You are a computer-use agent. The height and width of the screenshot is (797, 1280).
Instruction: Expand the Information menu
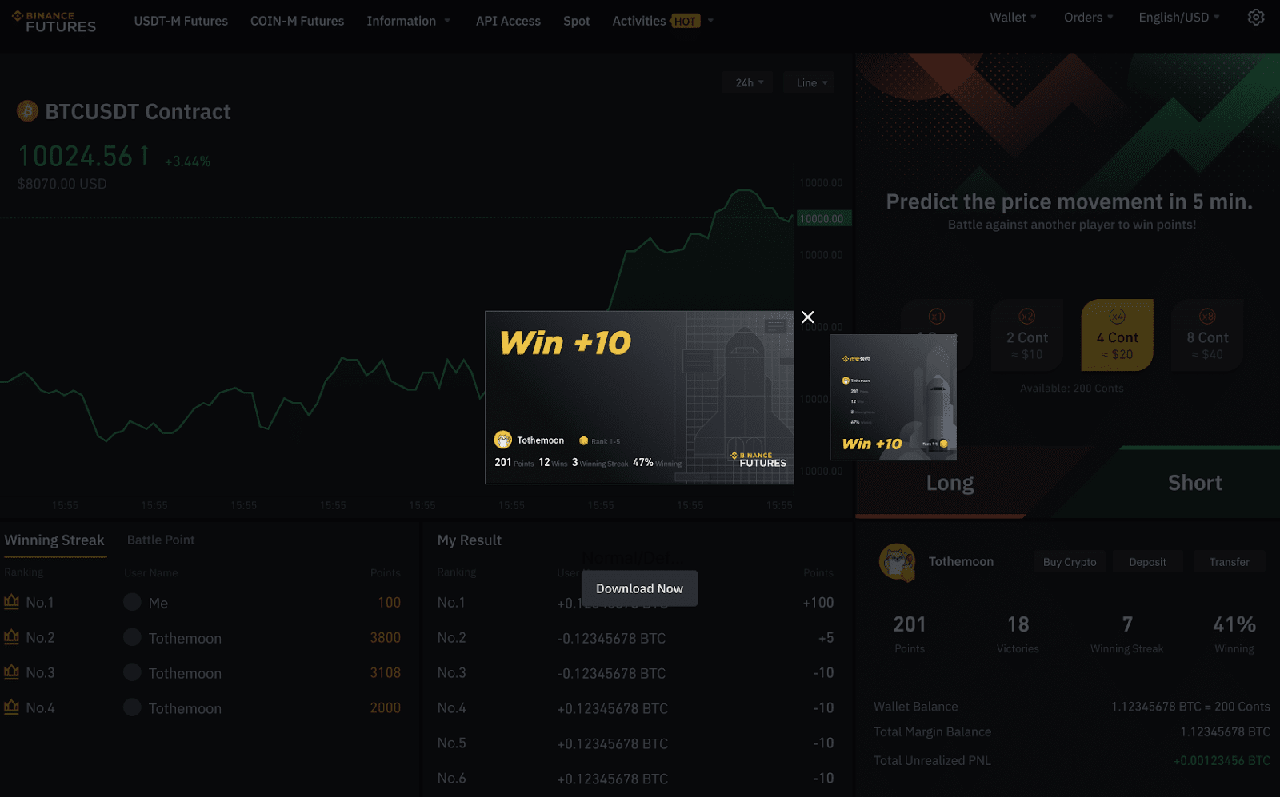pos(408,21)
